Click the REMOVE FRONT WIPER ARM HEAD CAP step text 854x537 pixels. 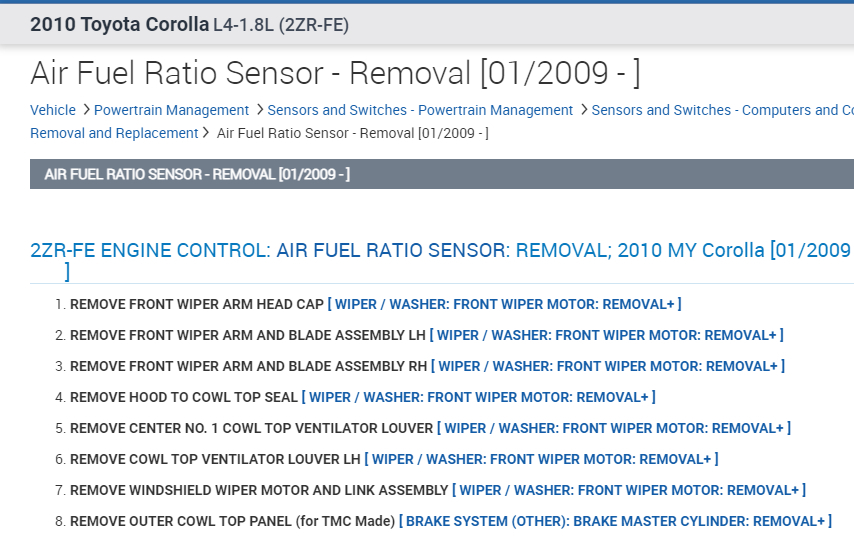tap(197, 304)
